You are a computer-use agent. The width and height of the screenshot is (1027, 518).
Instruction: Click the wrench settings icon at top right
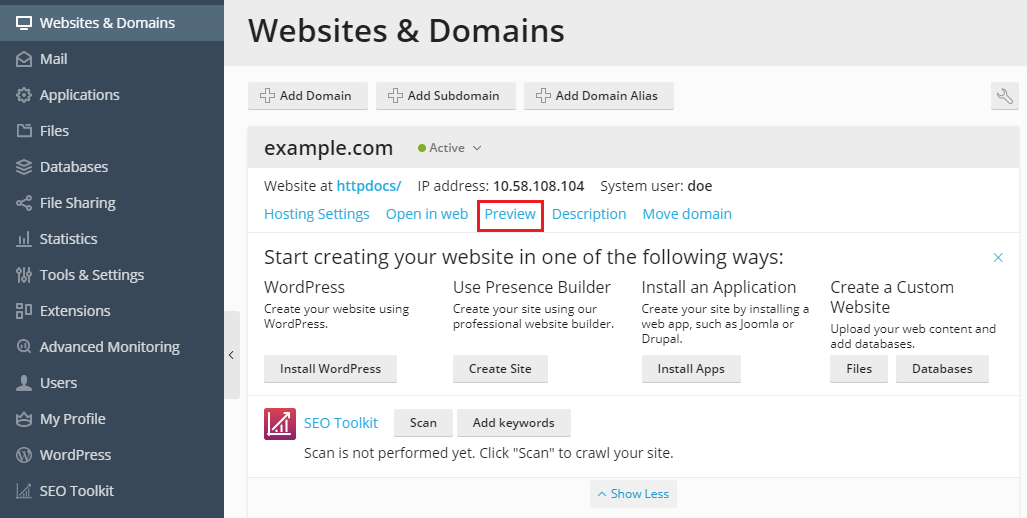1005,96
